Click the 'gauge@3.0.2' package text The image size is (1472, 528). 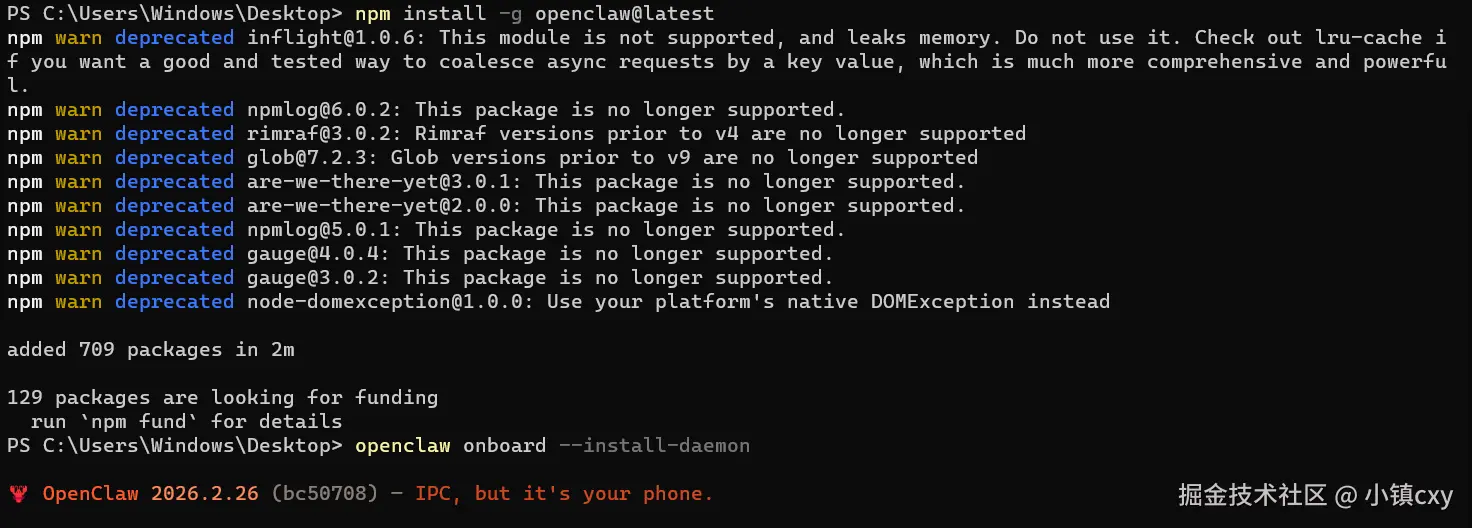coord(317,278)
